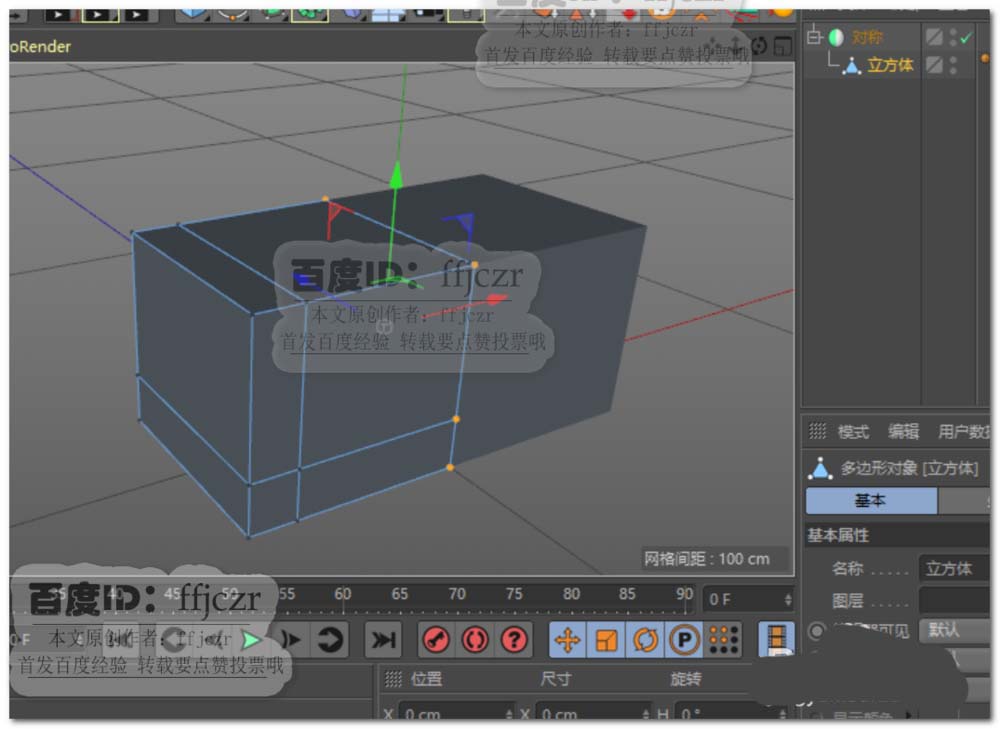Record active objects with the red key icon
Screen dimensions: 1000x729
click(436, 640)
